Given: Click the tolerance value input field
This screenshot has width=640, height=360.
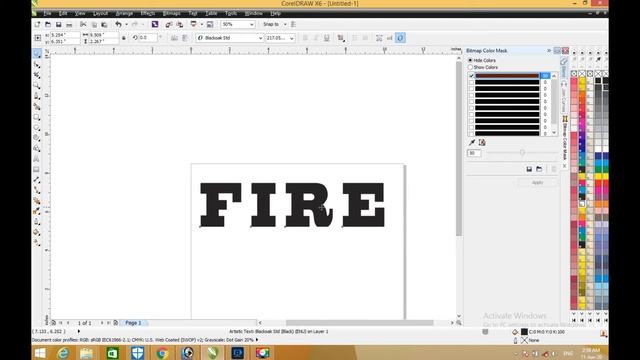Looking at the screenshot, I should click(x=474, y=153).
